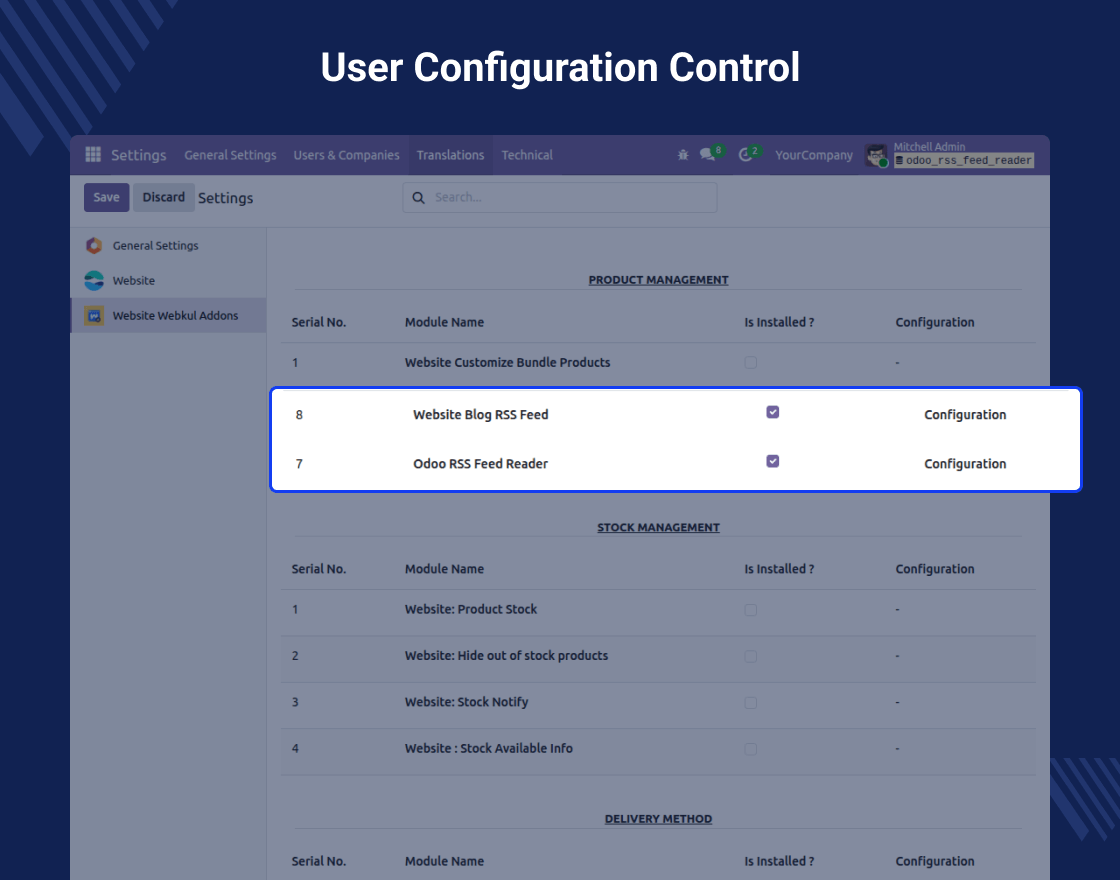Select the Website globe sidebar icon
This screenshot has width=1120, height=880.
(94, 281)
